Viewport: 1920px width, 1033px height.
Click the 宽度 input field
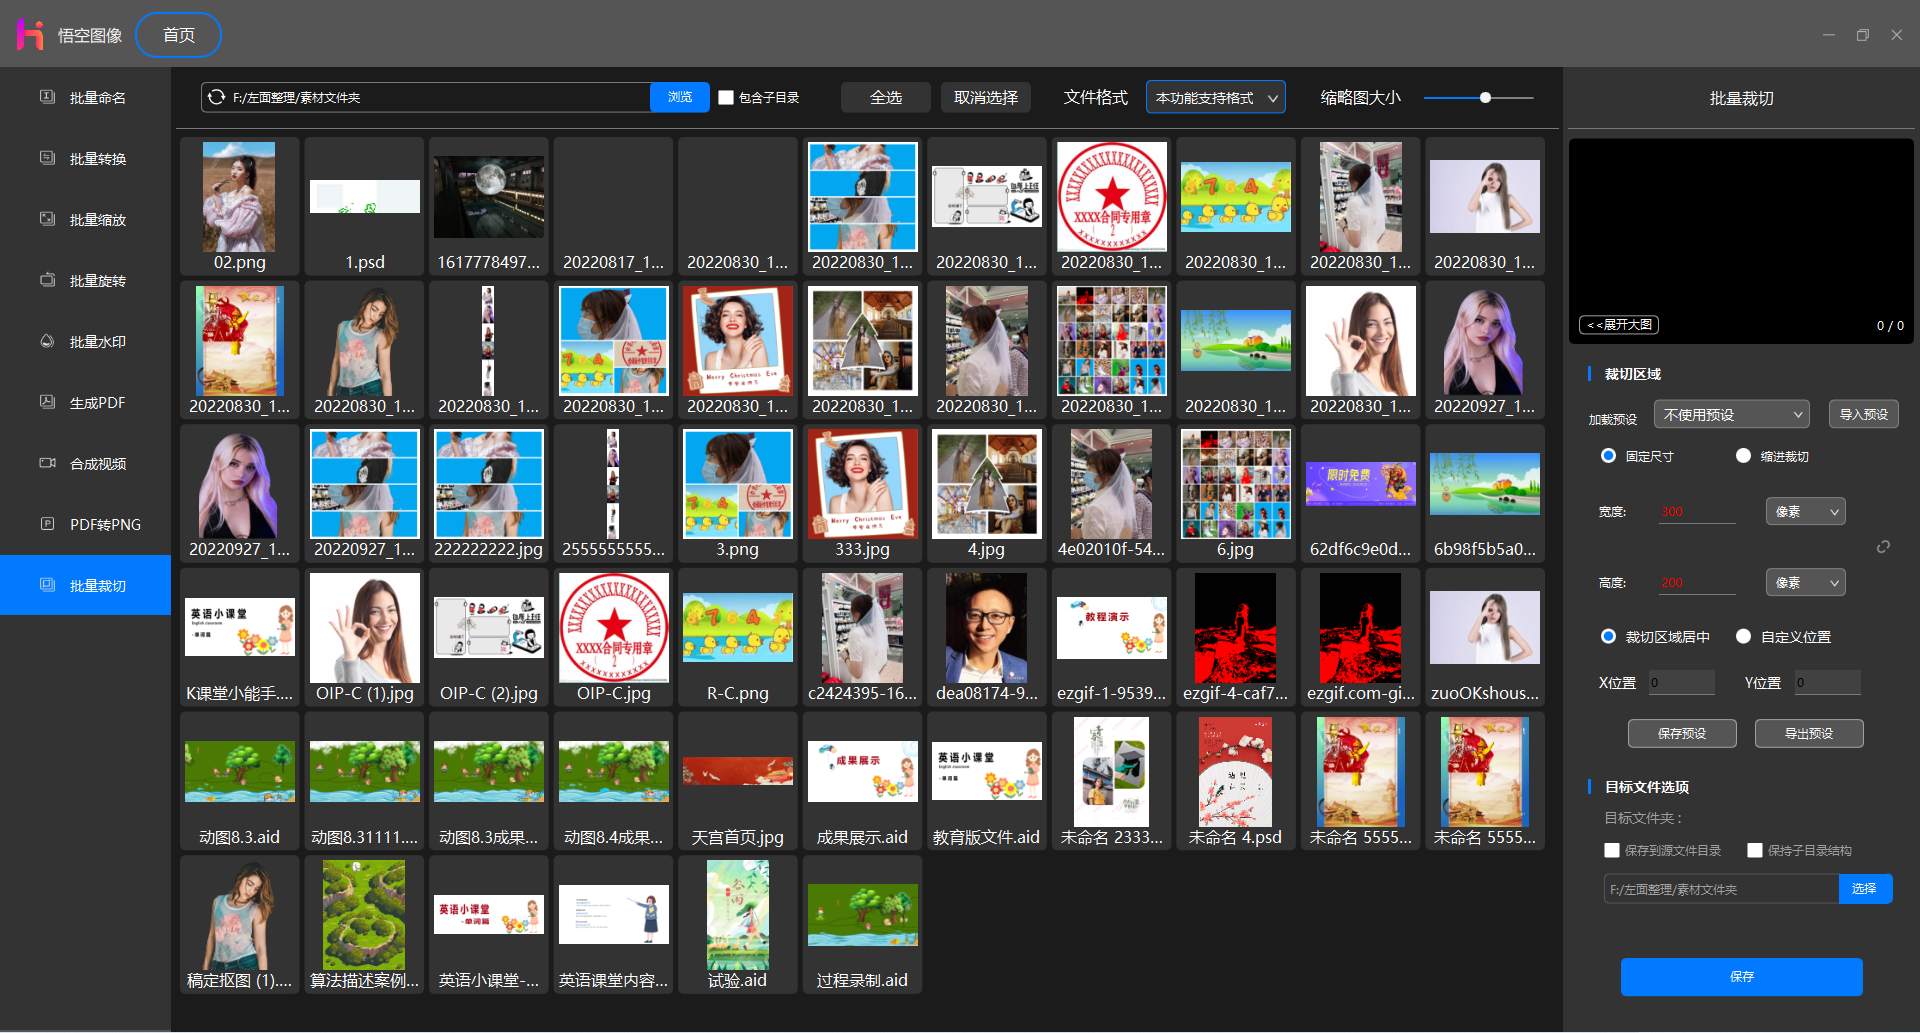[1697, 511]
